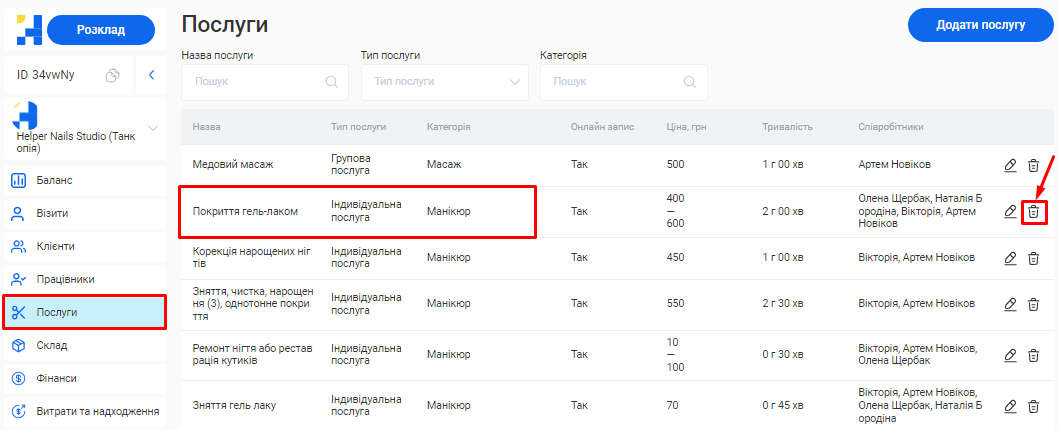1059x430 pixels.
Task: Click the trash icon for Зняття гель лаку
Action: (1034, 406)
